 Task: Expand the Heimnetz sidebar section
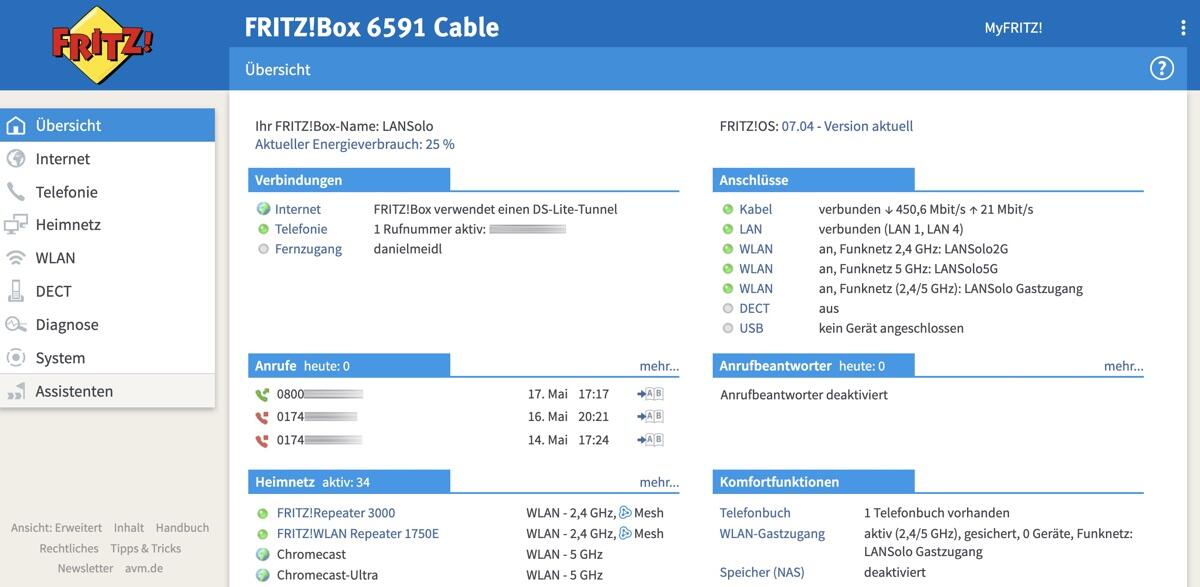point(68,225)
